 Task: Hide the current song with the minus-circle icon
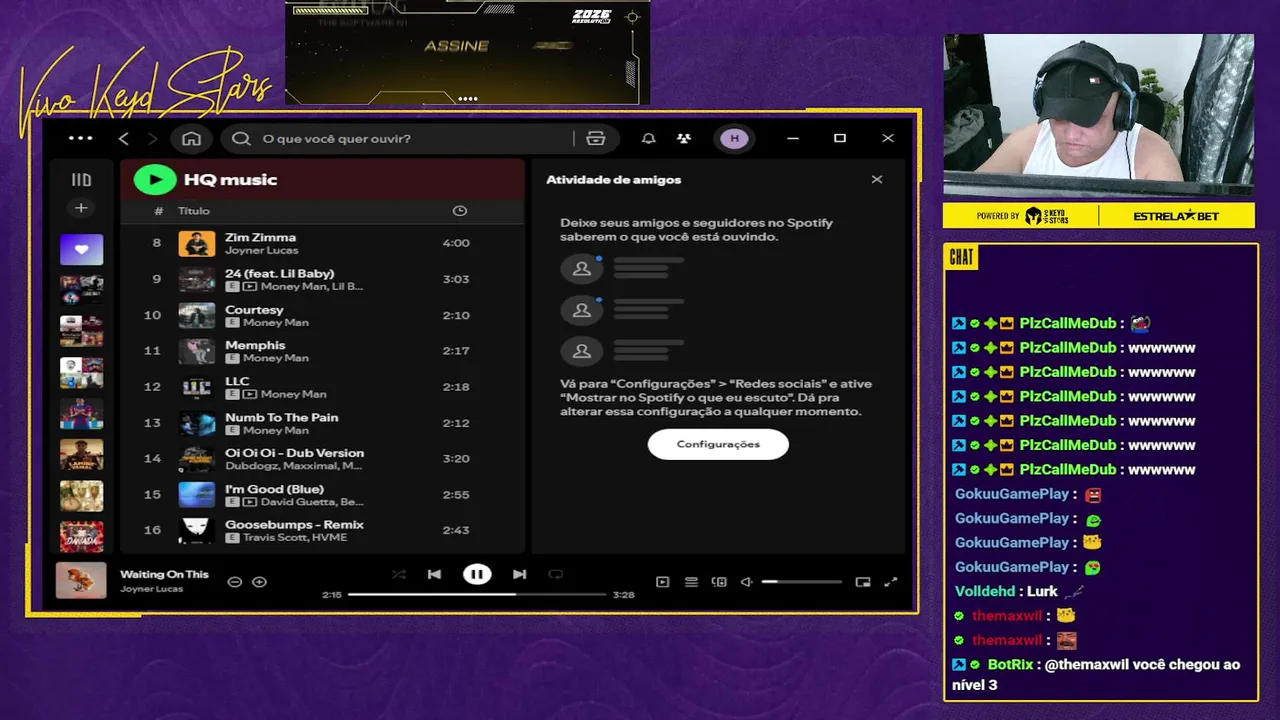[x=235, y=582]
